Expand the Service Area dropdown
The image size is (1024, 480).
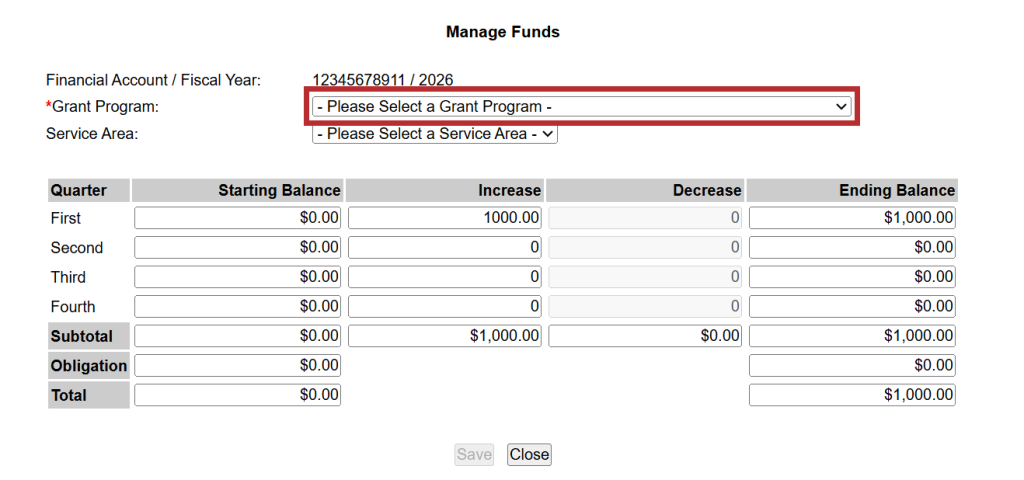tap(434, 134)
